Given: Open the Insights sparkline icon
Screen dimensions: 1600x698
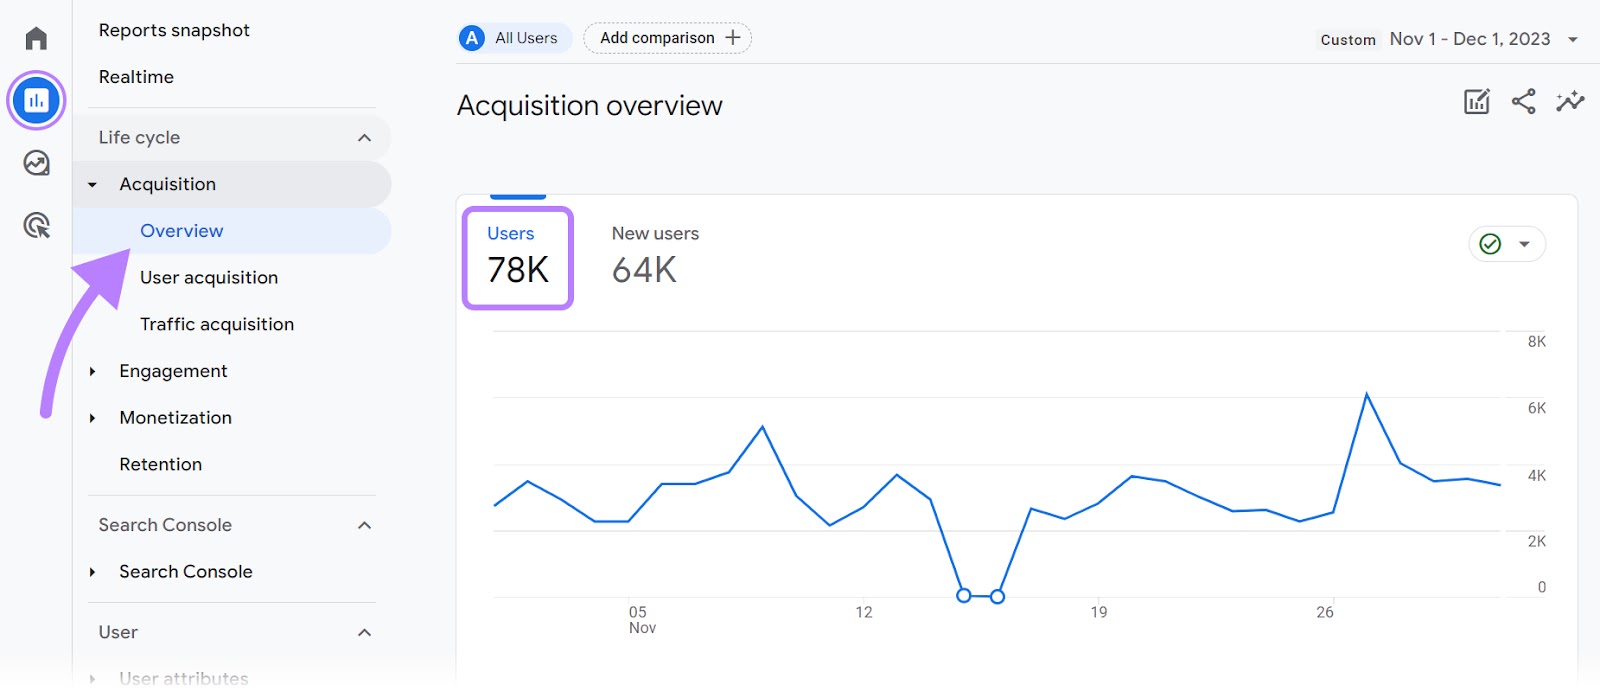Looking at the screenshot, I should pos(1570,101).
